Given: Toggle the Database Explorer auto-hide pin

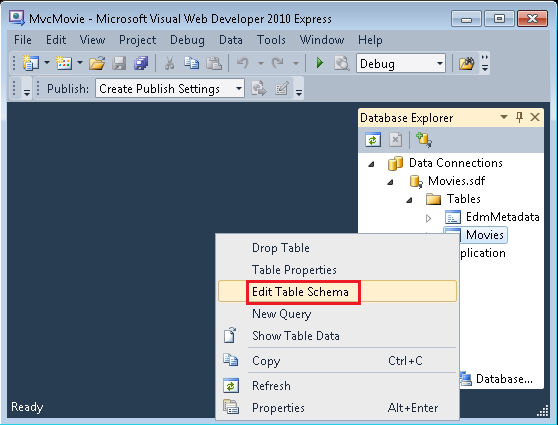Looking at the screenshot, I should [x=519, y=117].
